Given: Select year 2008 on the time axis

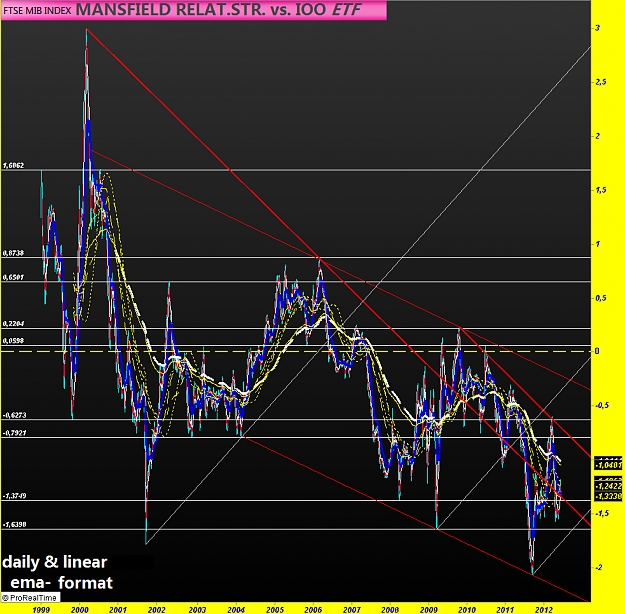Looking at the screenshot, I should click(x=390, y=609).
